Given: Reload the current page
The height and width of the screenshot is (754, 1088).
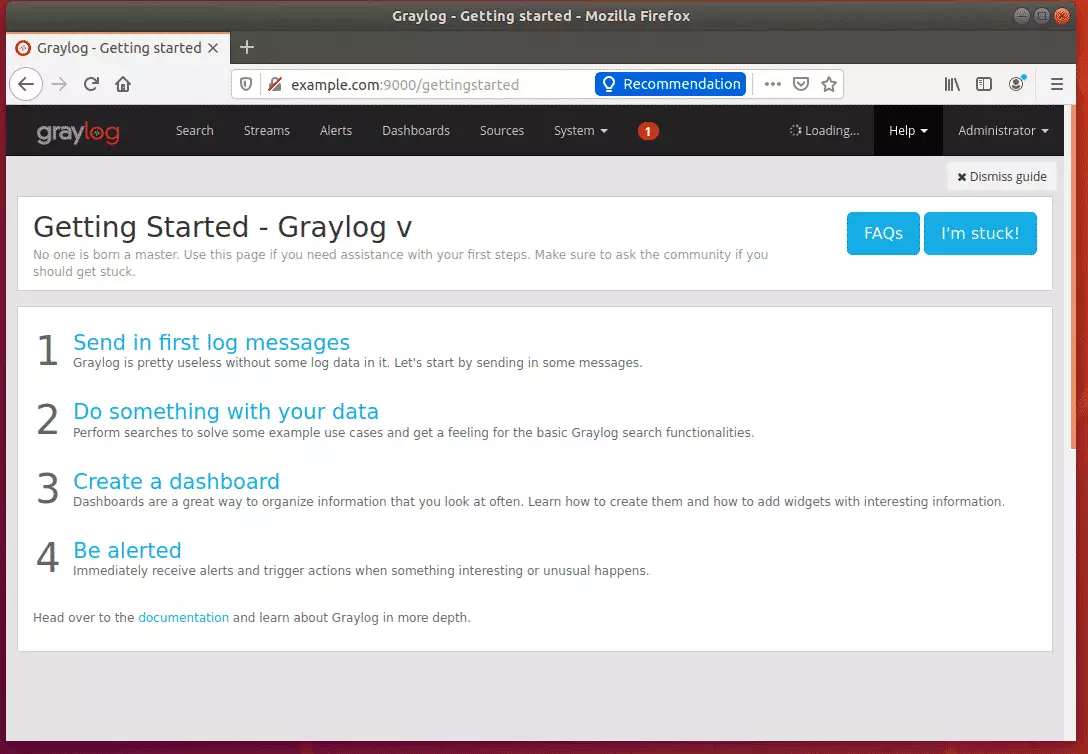Looking at the screenshot, I should [91, 85].
